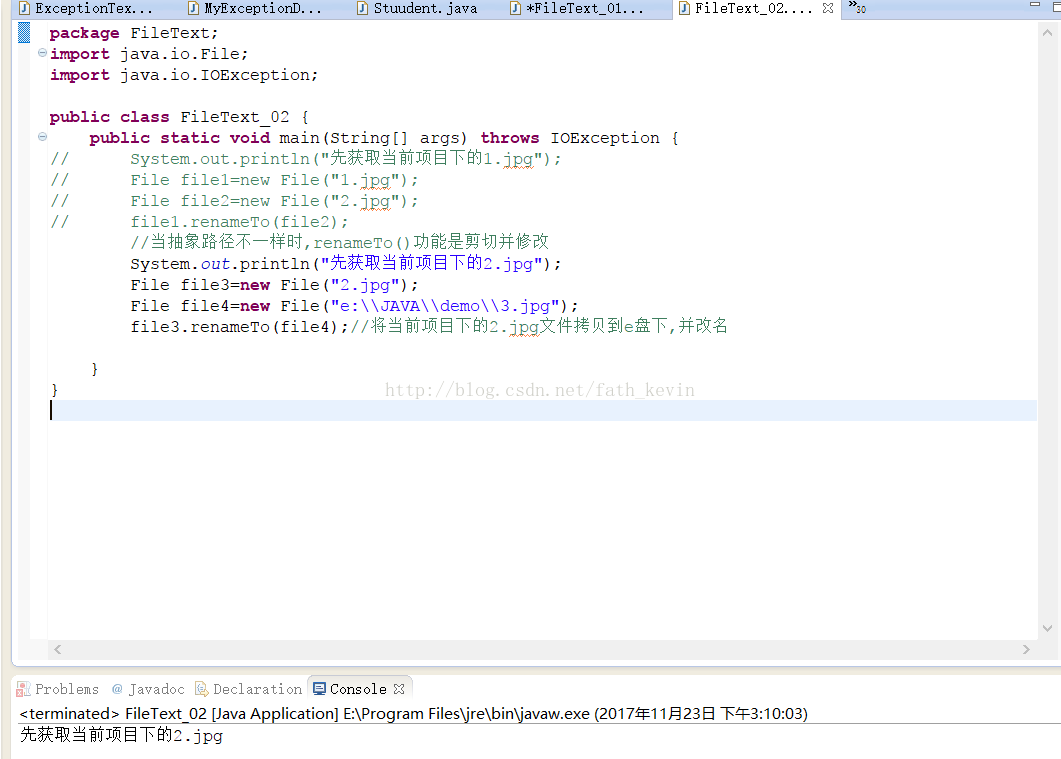Switch to the *FileText_01... editor tab
The height and width of the screenshot is (759, 1061).
[x=577, y=9]
